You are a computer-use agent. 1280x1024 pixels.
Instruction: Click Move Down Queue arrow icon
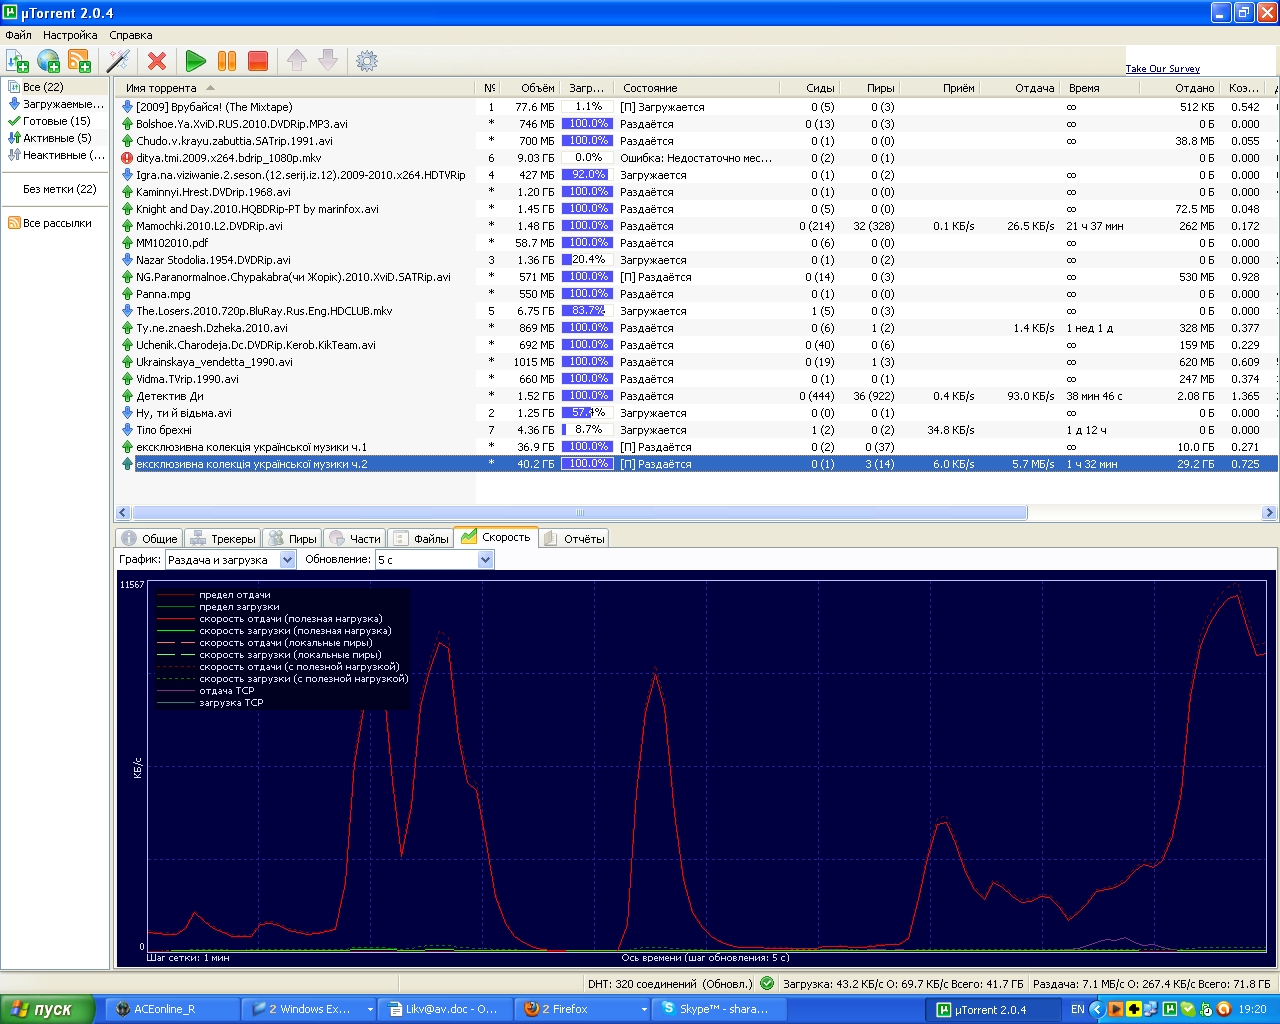pos(328,61)
